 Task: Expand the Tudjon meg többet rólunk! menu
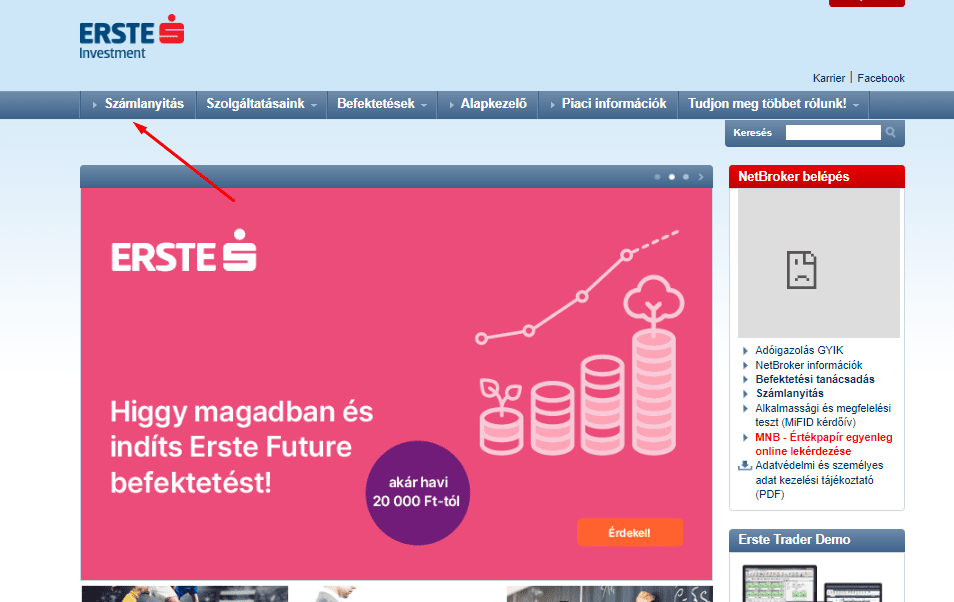click(773, 104)
